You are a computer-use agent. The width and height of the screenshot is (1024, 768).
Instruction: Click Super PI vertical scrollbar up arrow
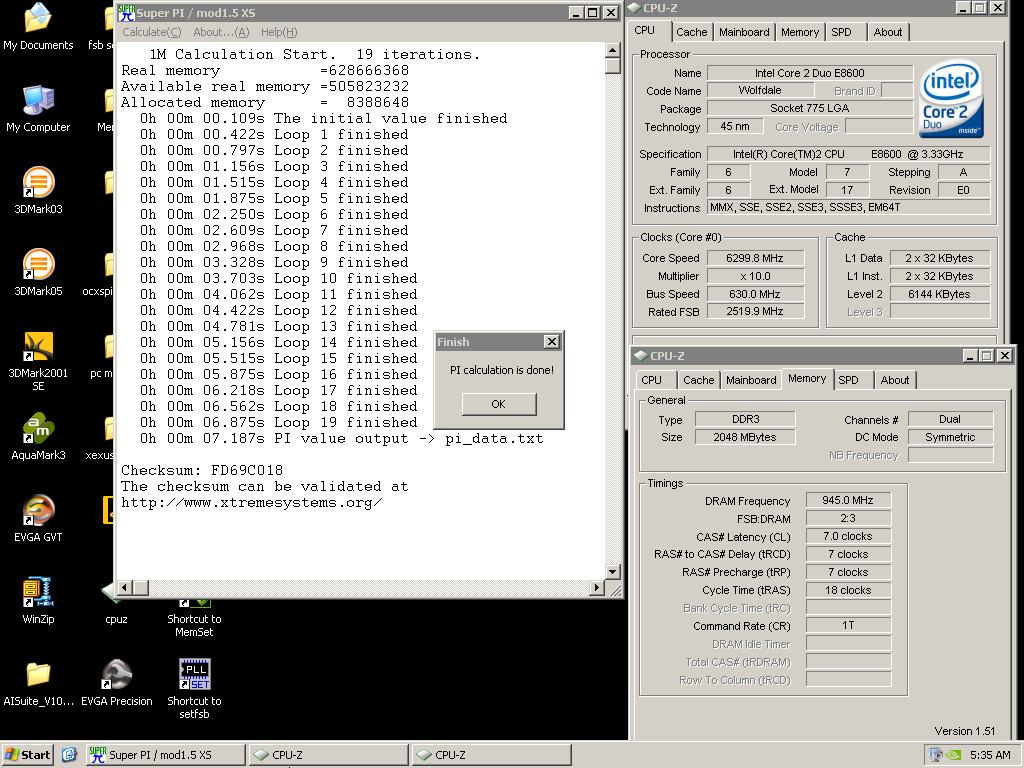coord(613,50)
